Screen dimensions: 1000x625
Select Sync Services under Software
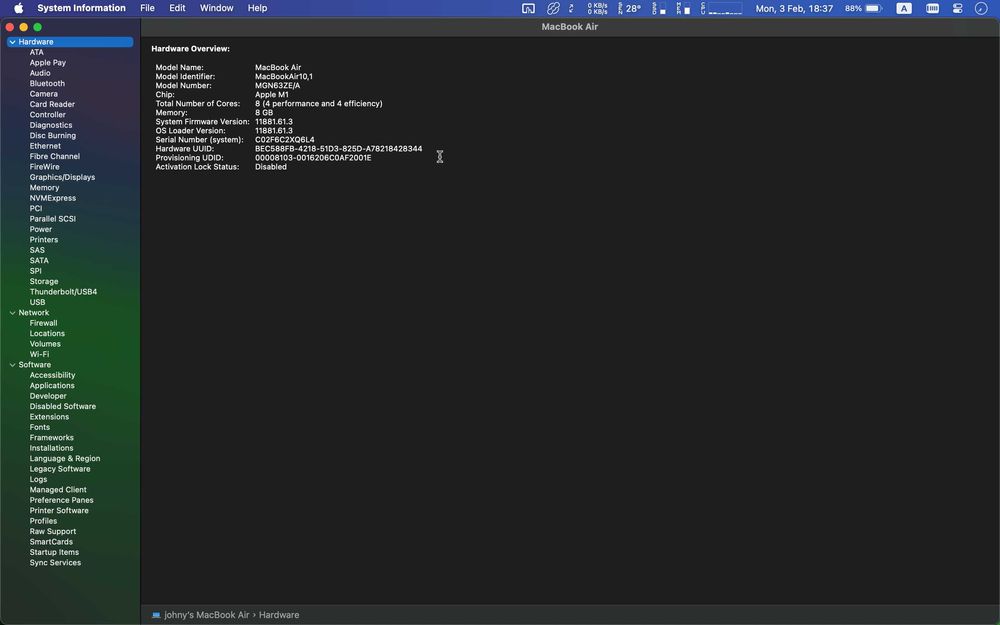coord(55,563)
